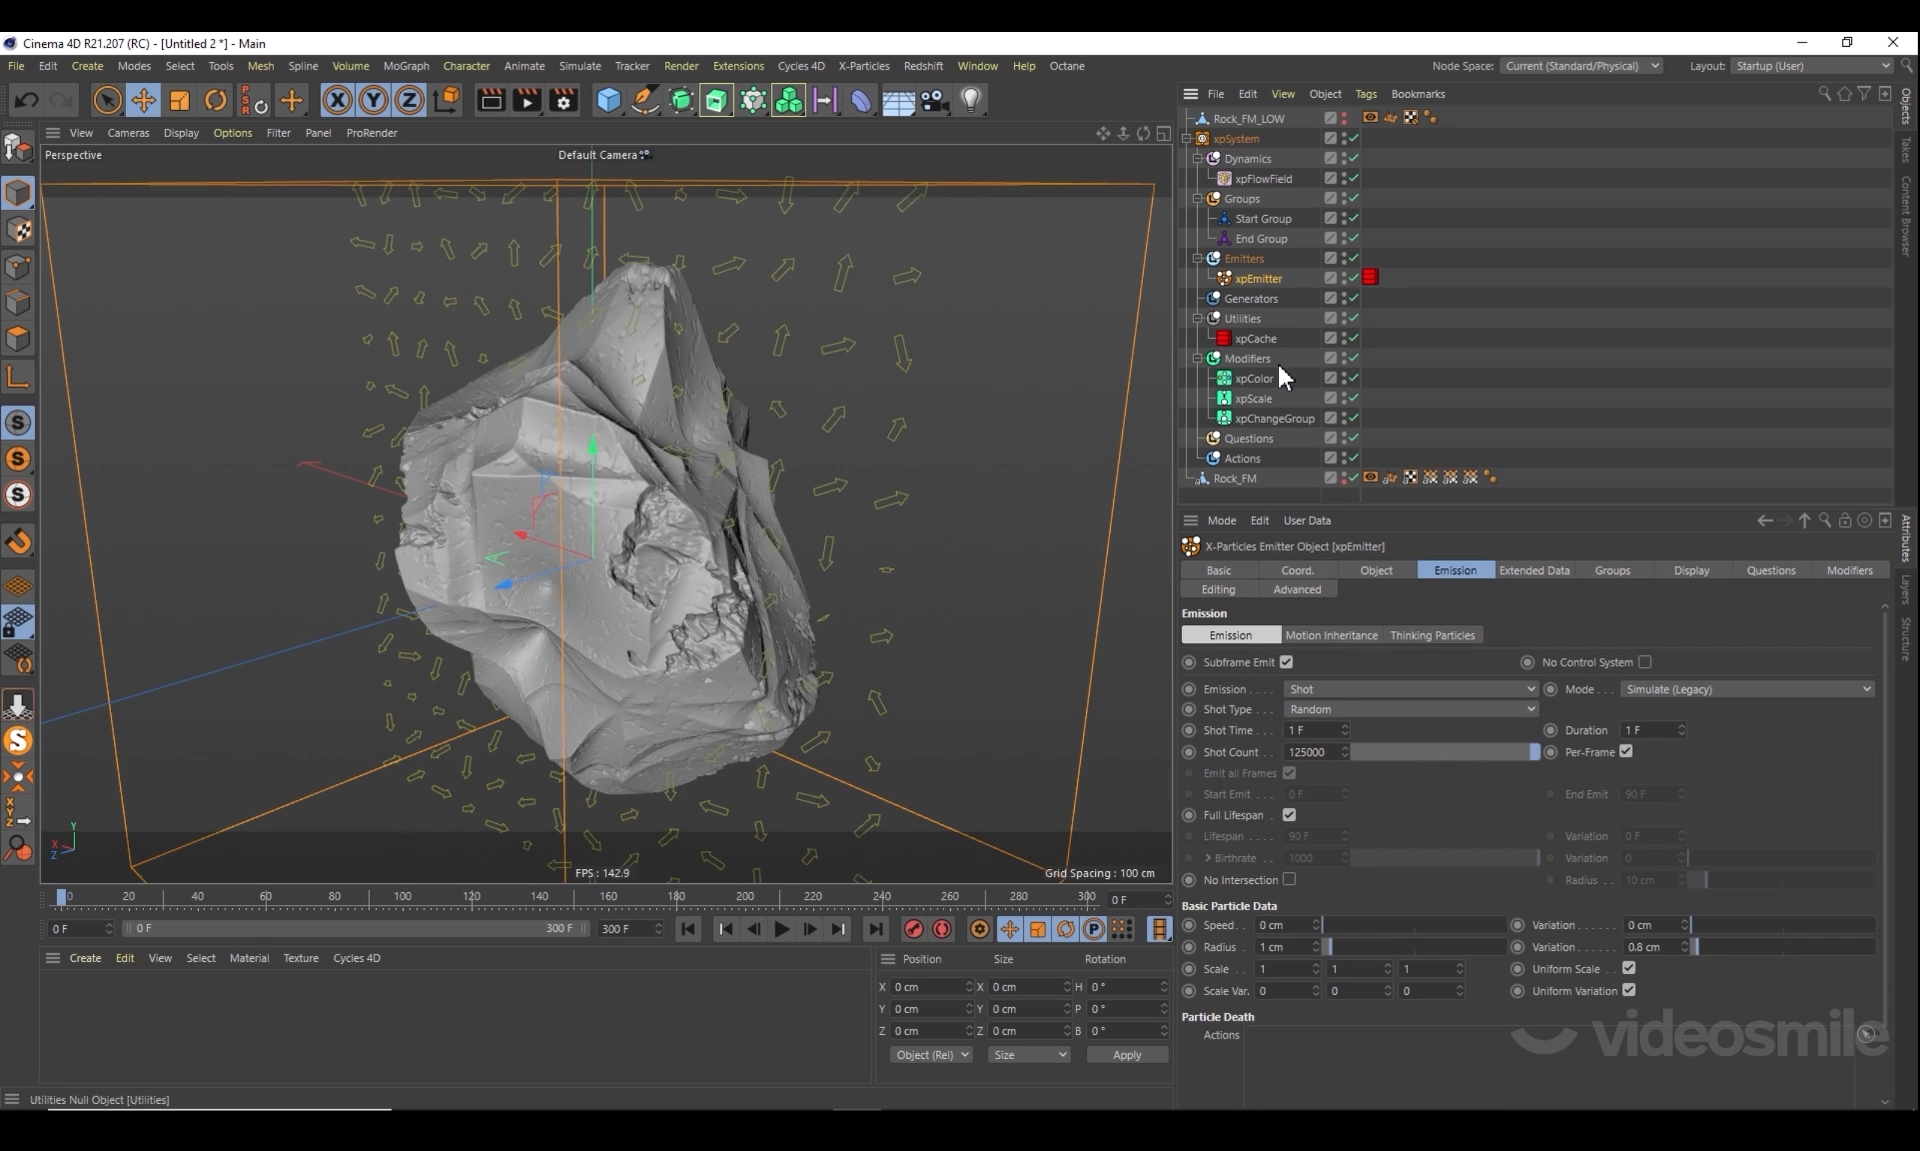This screenshot has height=1151, width=1920.
Task: Click the Undo arrow icon
Action: (x=27, y=100)
